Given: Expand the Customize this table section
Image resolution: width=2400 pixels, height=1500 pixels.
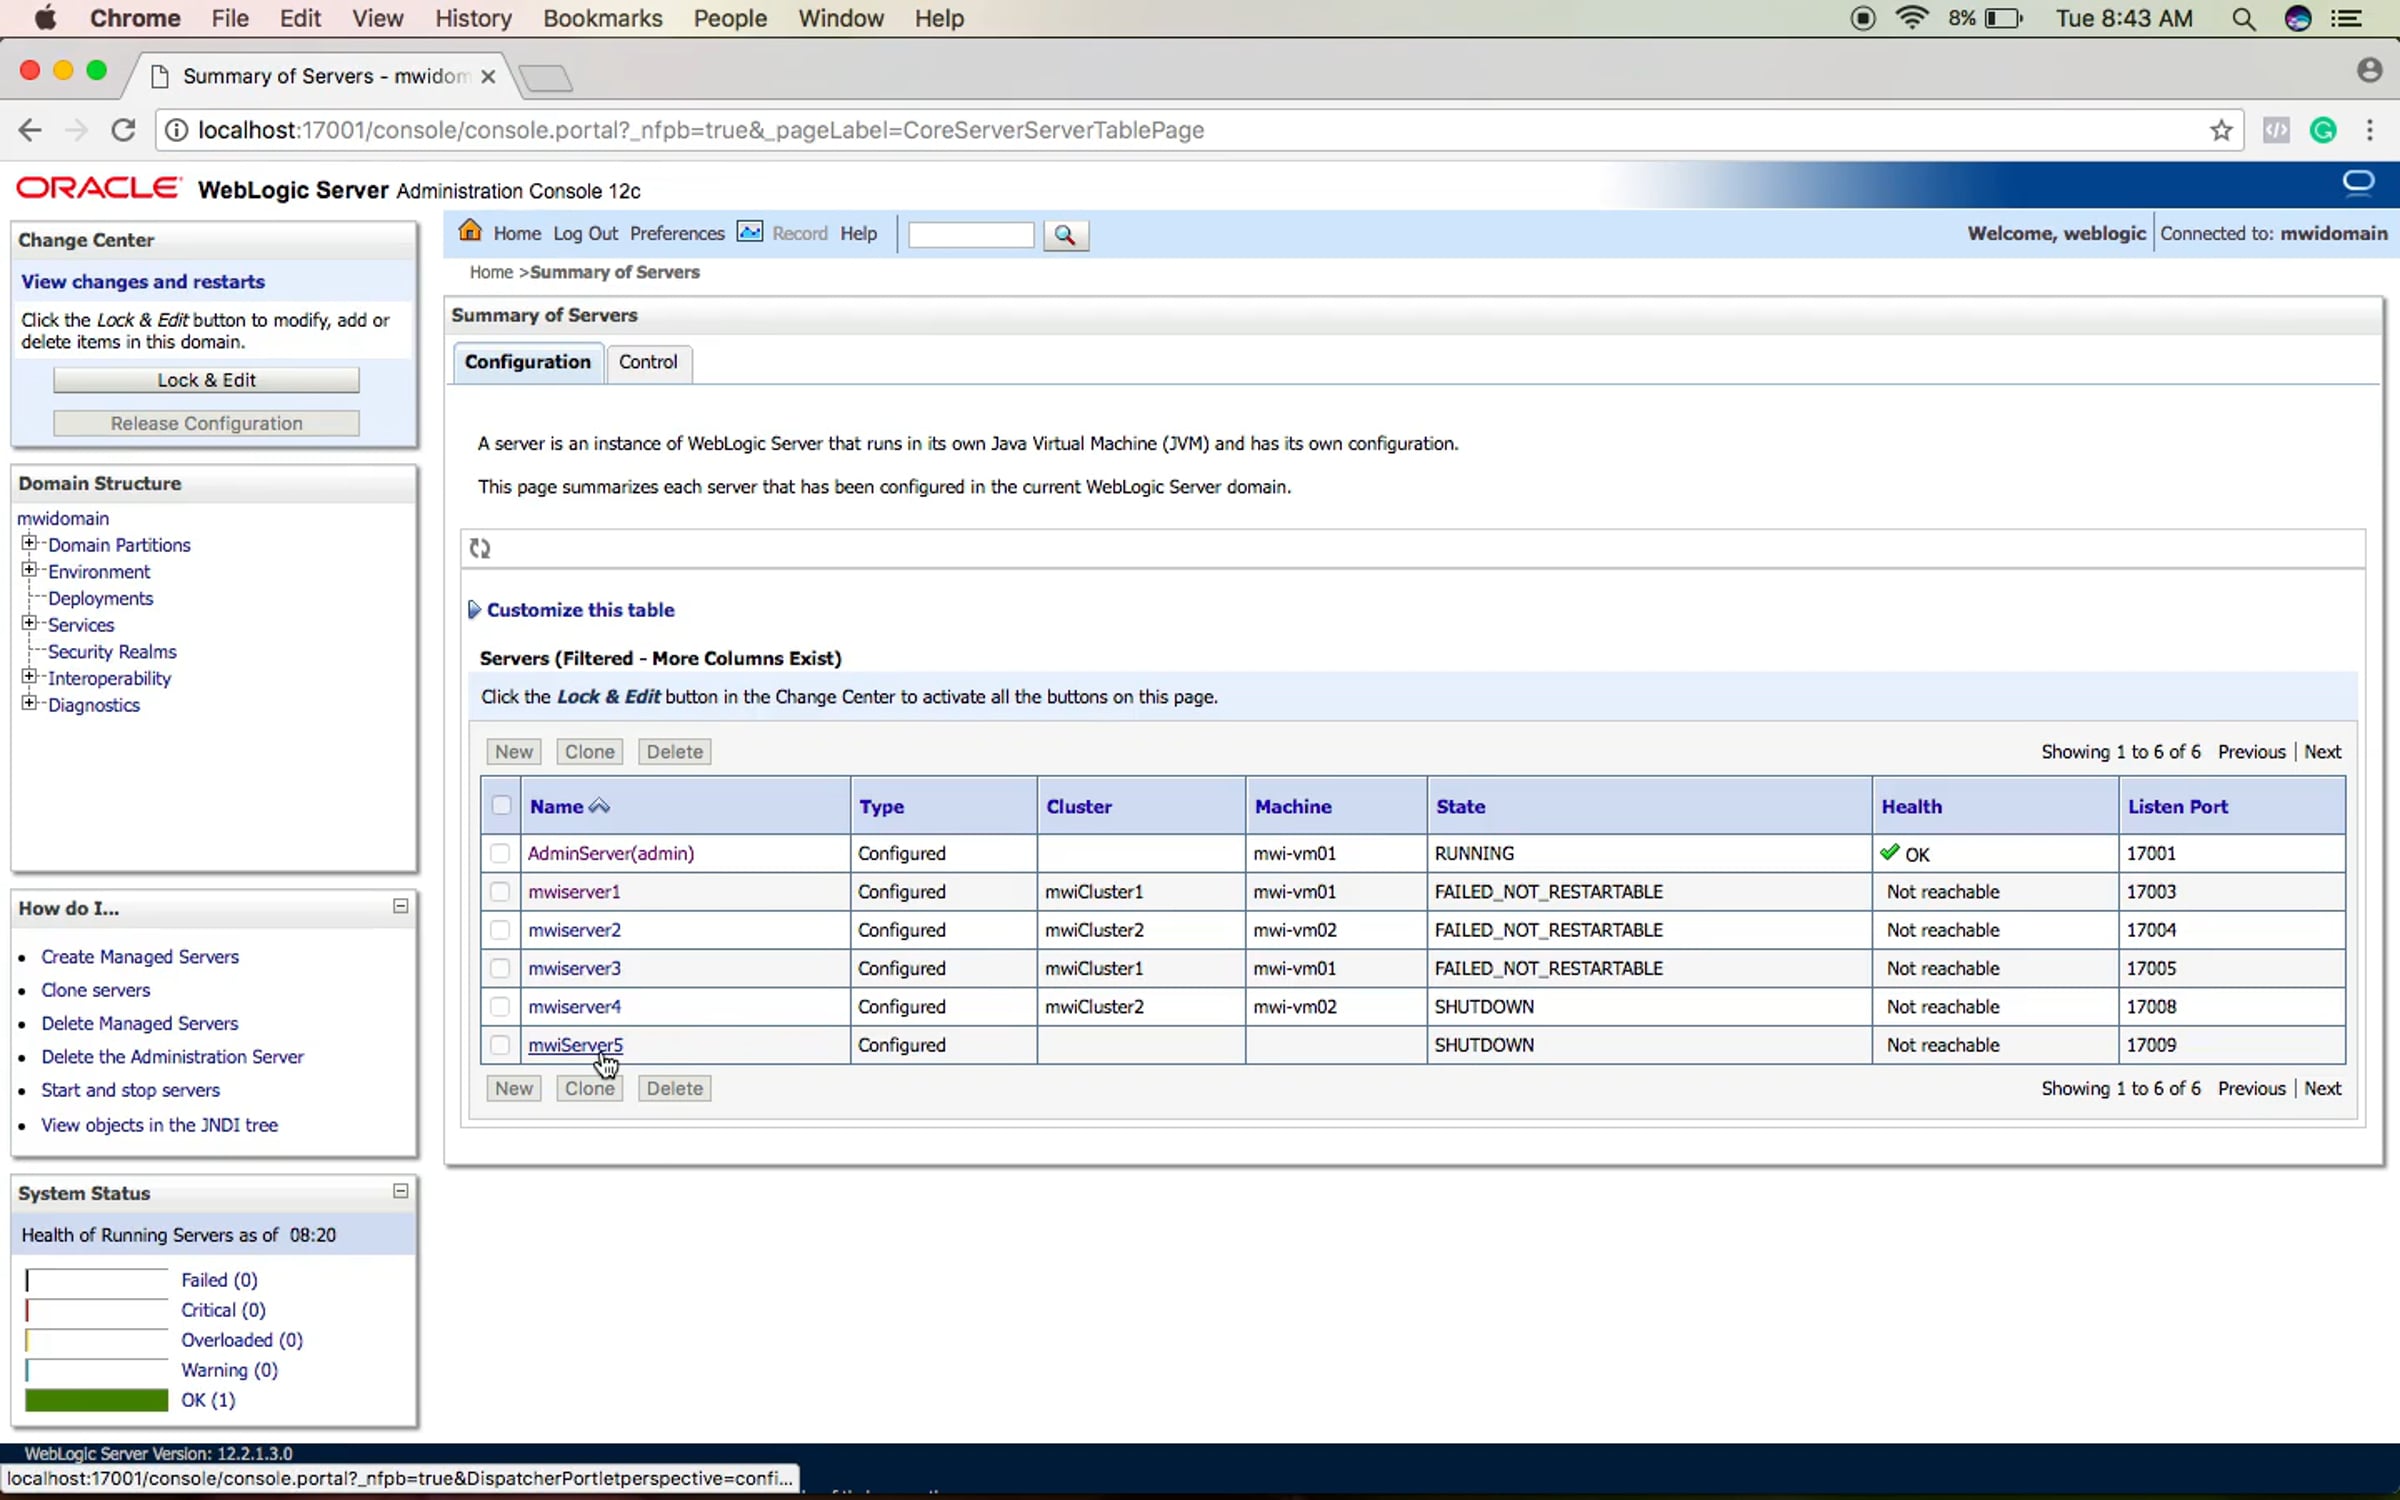Looking at the screenshot, I should 474,610.
